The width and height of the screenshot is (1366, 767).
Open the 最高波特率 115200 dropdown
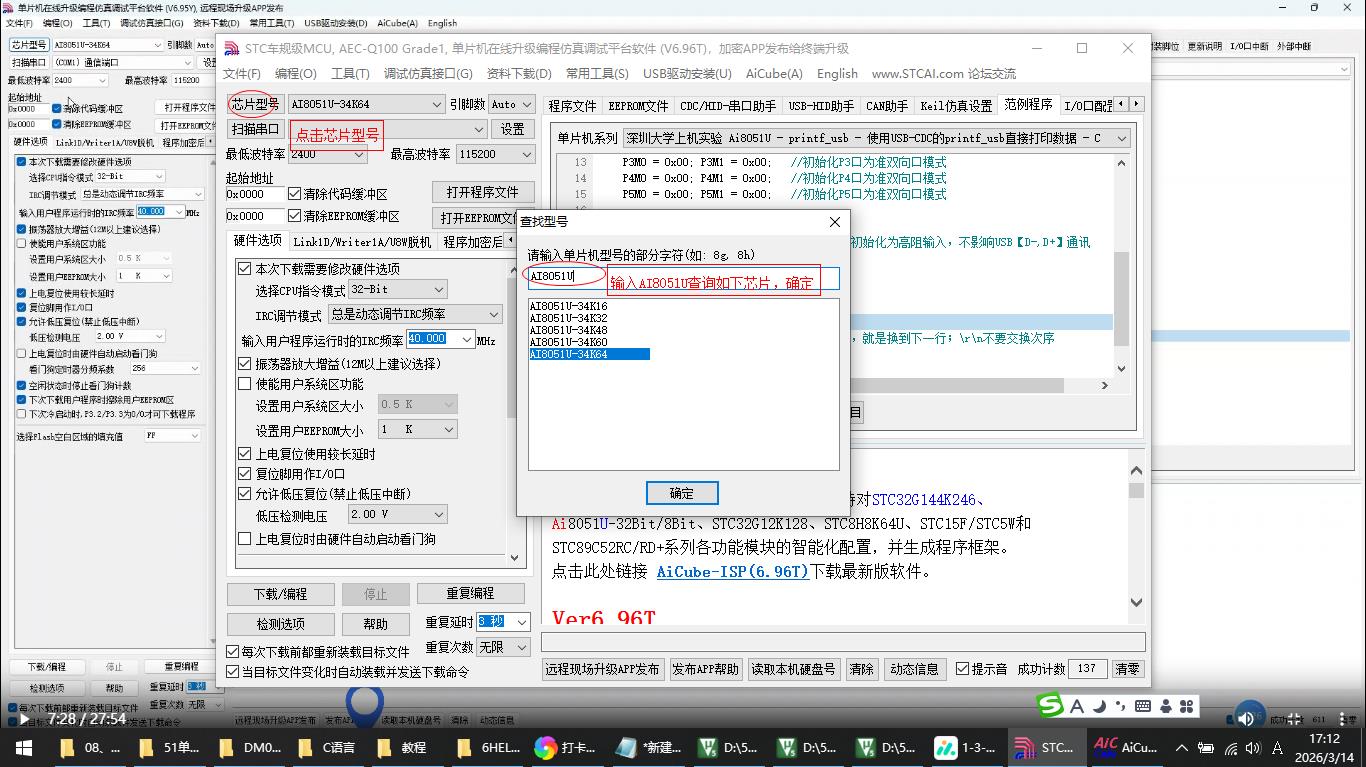525,154
